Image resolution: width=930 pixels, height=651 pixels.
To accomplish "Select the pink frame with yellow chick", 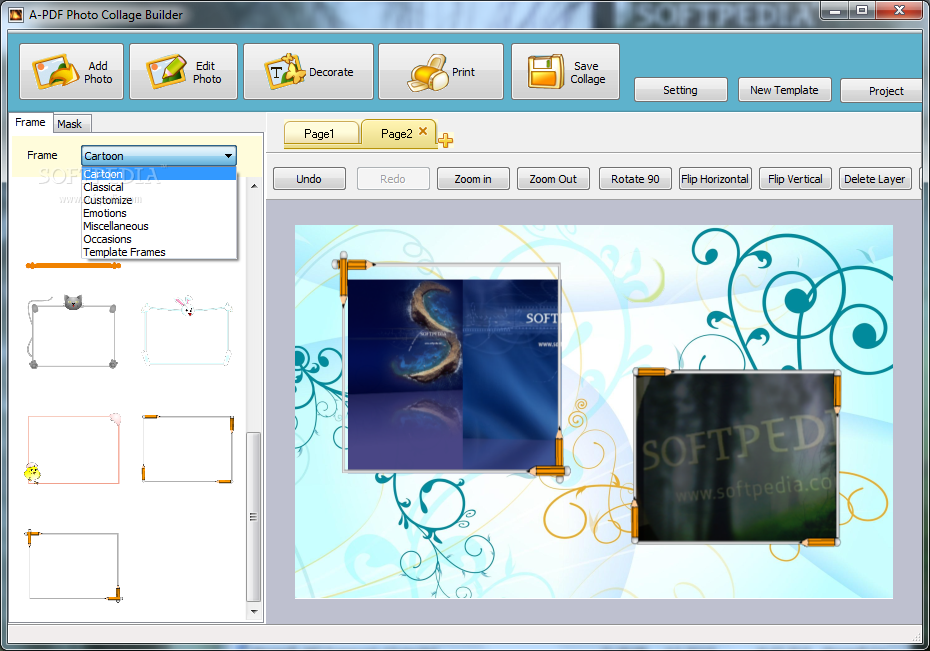I will click(74, 449).
